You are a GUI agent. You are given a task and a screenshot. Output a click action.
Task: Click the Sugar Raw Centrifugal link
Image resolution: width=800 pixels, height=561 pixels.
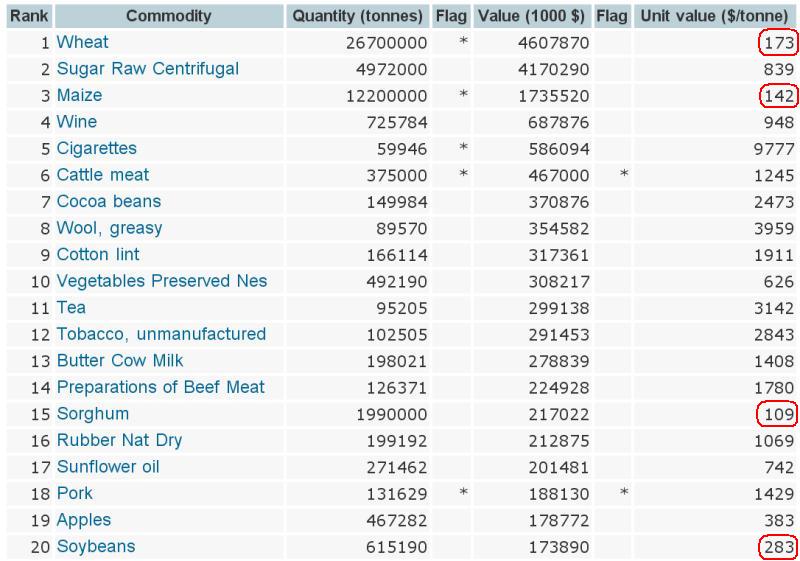click(x=147, y=69)
